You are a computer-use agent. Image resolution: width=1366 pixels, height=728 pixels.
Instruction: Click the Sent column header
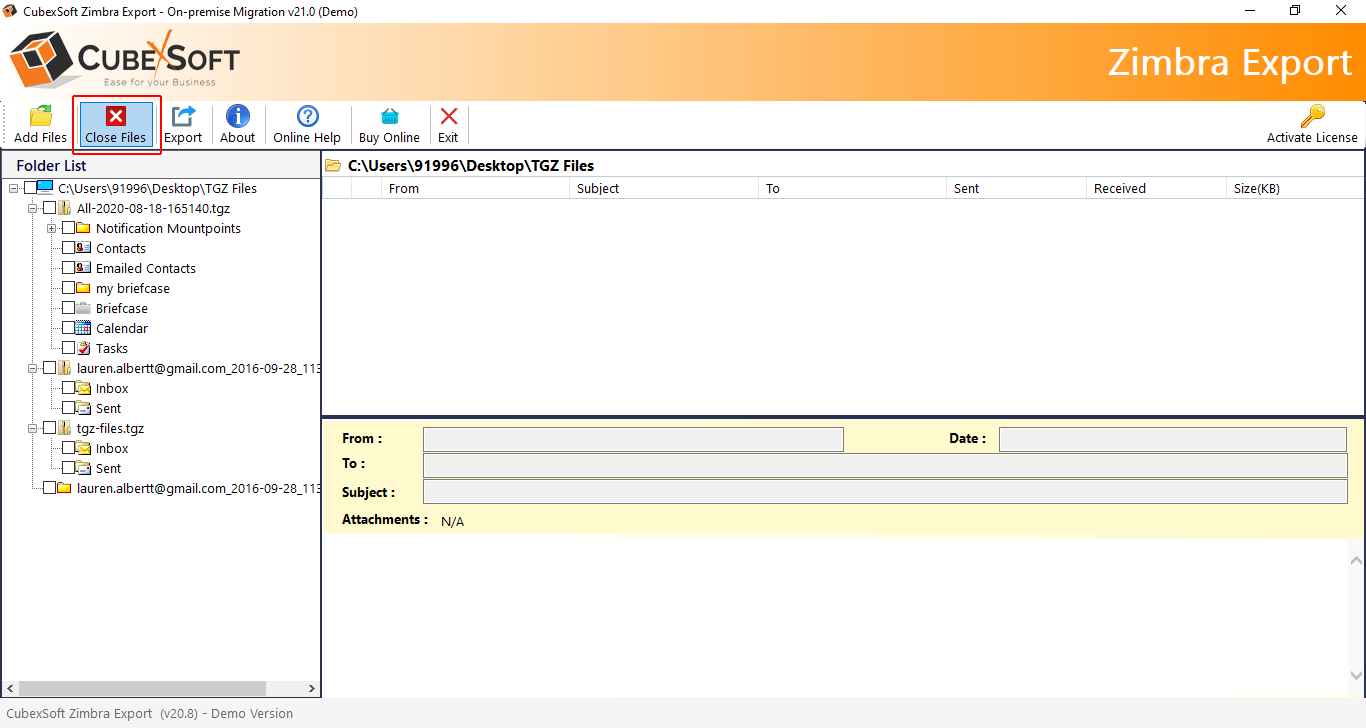click(x=1016, y=188)
